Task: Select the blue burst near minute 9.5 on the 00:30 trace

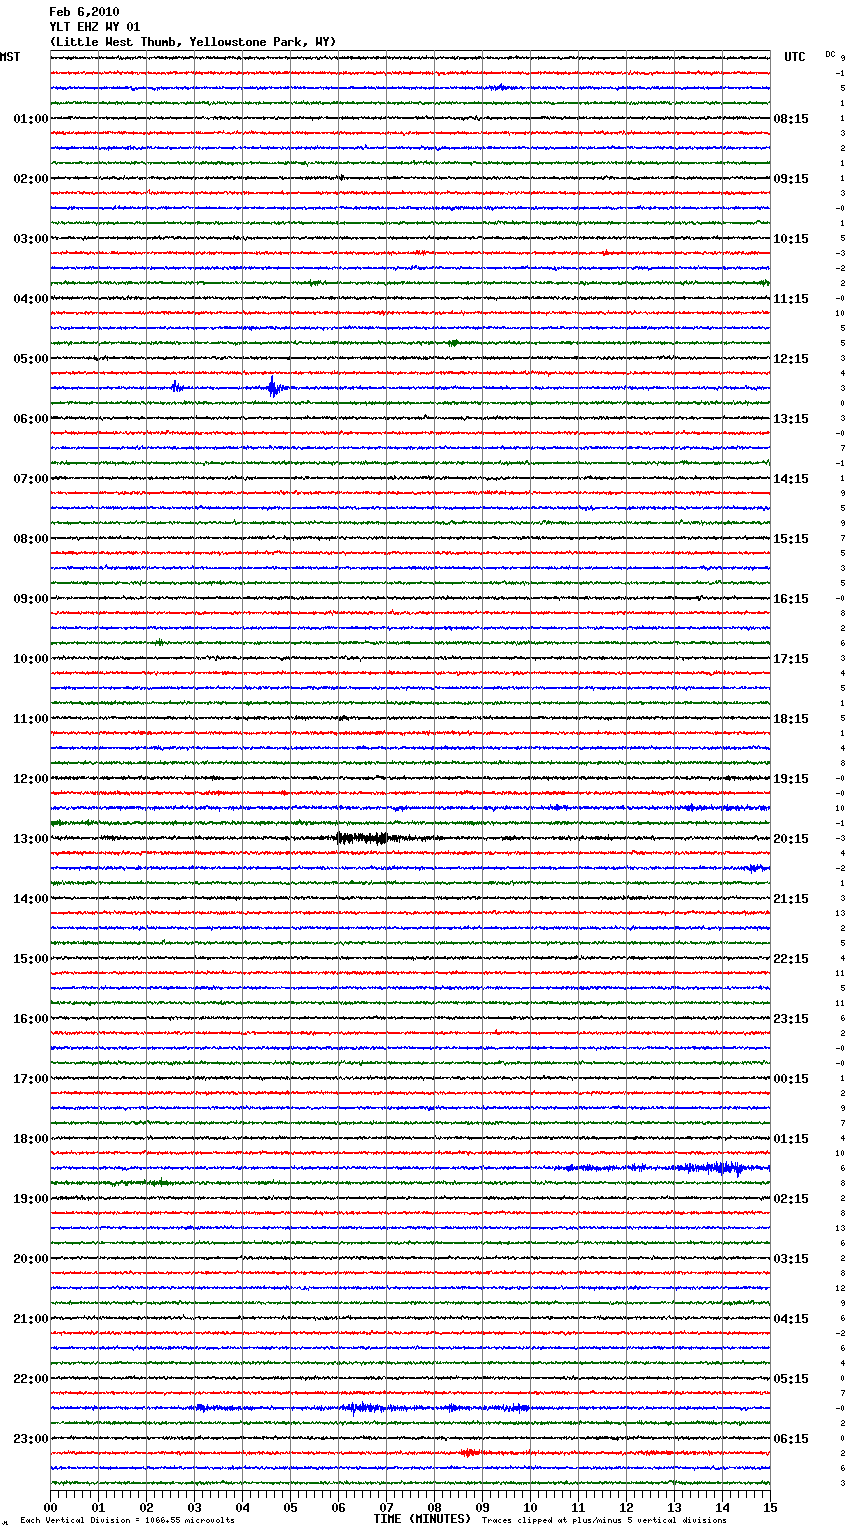Action: [503, 87]
